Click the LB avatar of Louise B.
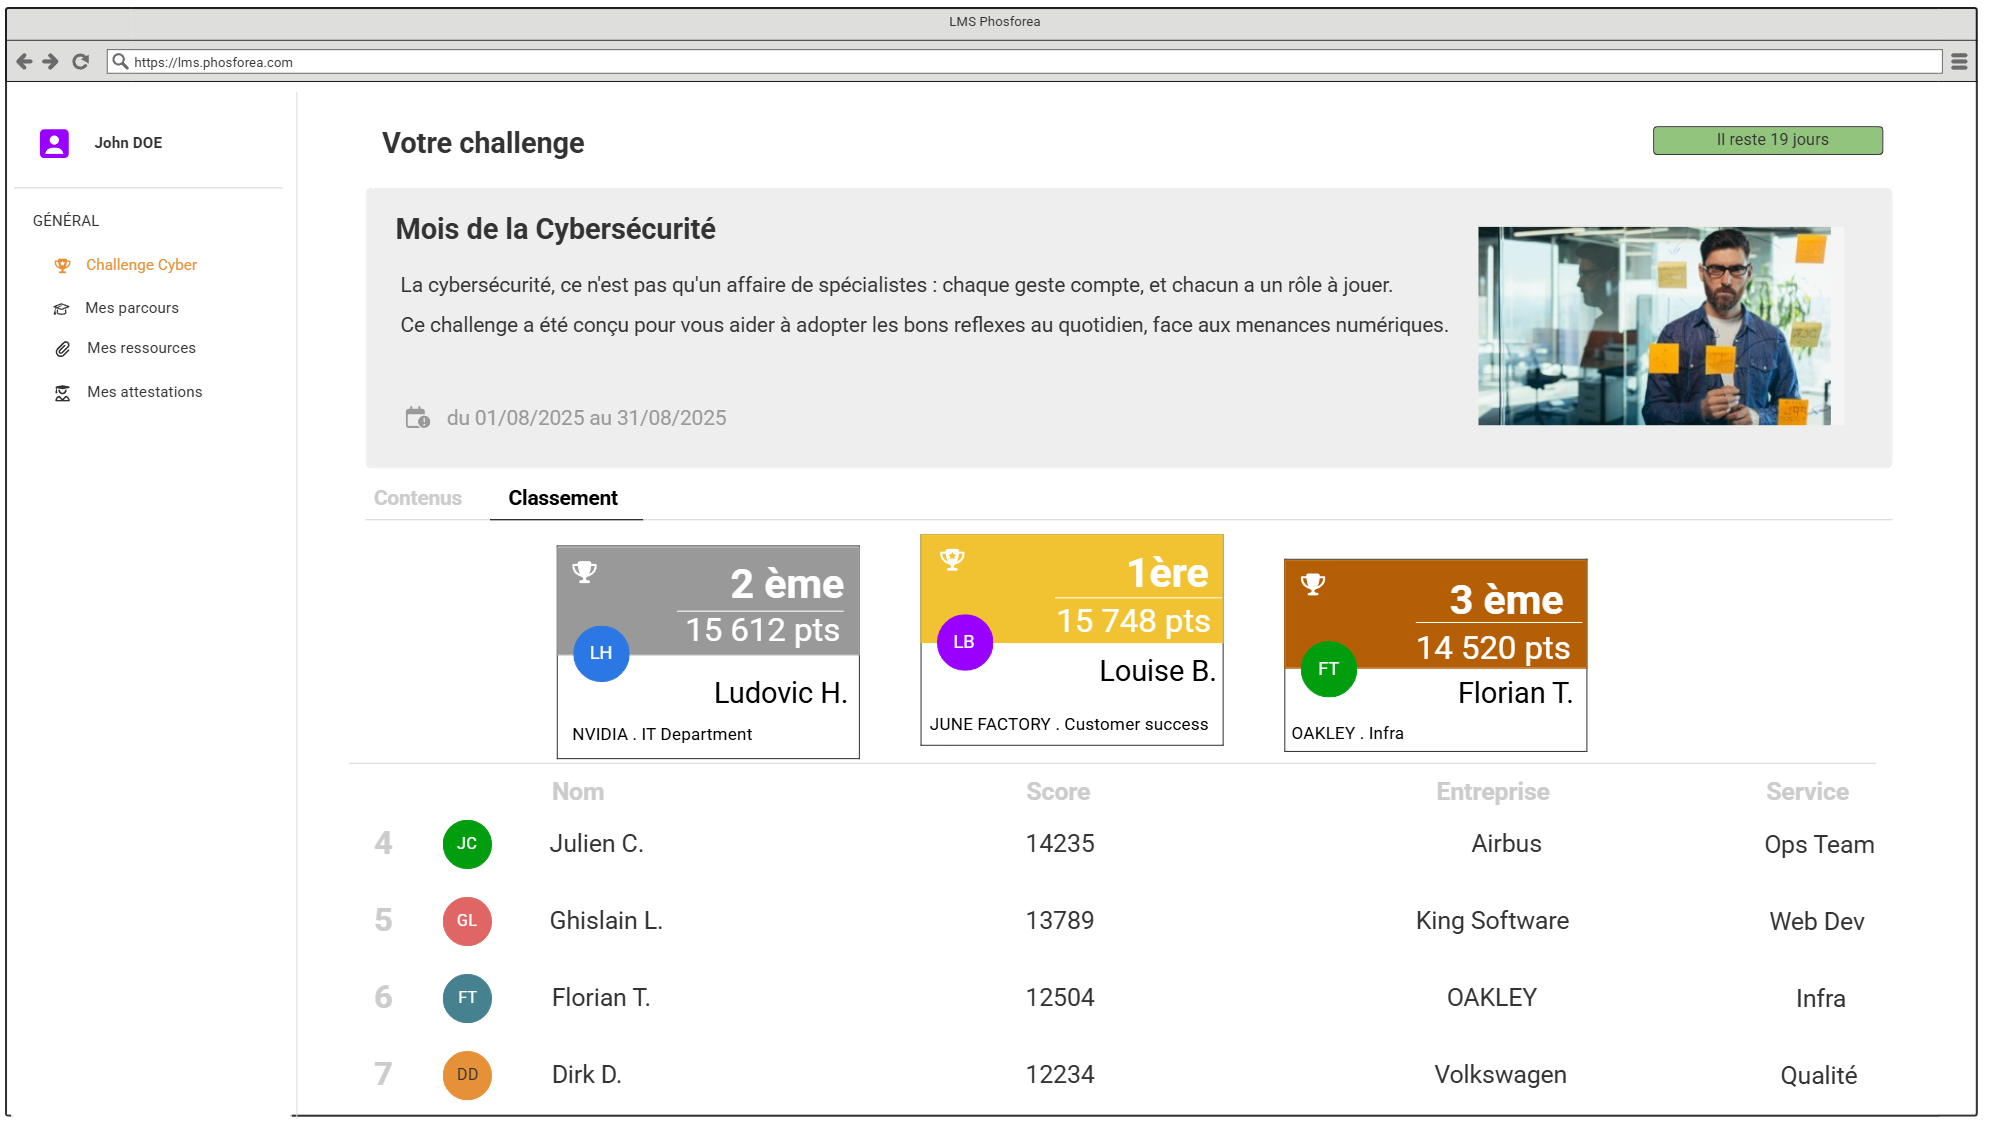 tap(964, 642)
